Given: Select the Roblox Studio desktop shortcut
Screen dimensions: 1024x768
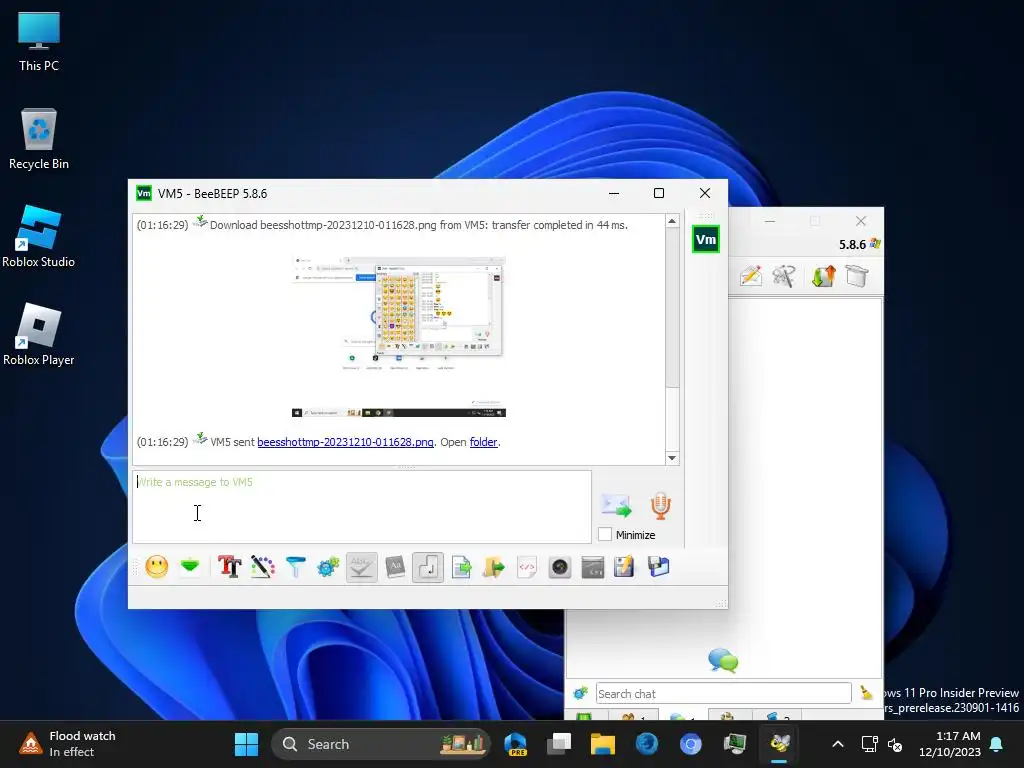Looking at the screenshot, I should pyautogui.click(x=39, y=236).
